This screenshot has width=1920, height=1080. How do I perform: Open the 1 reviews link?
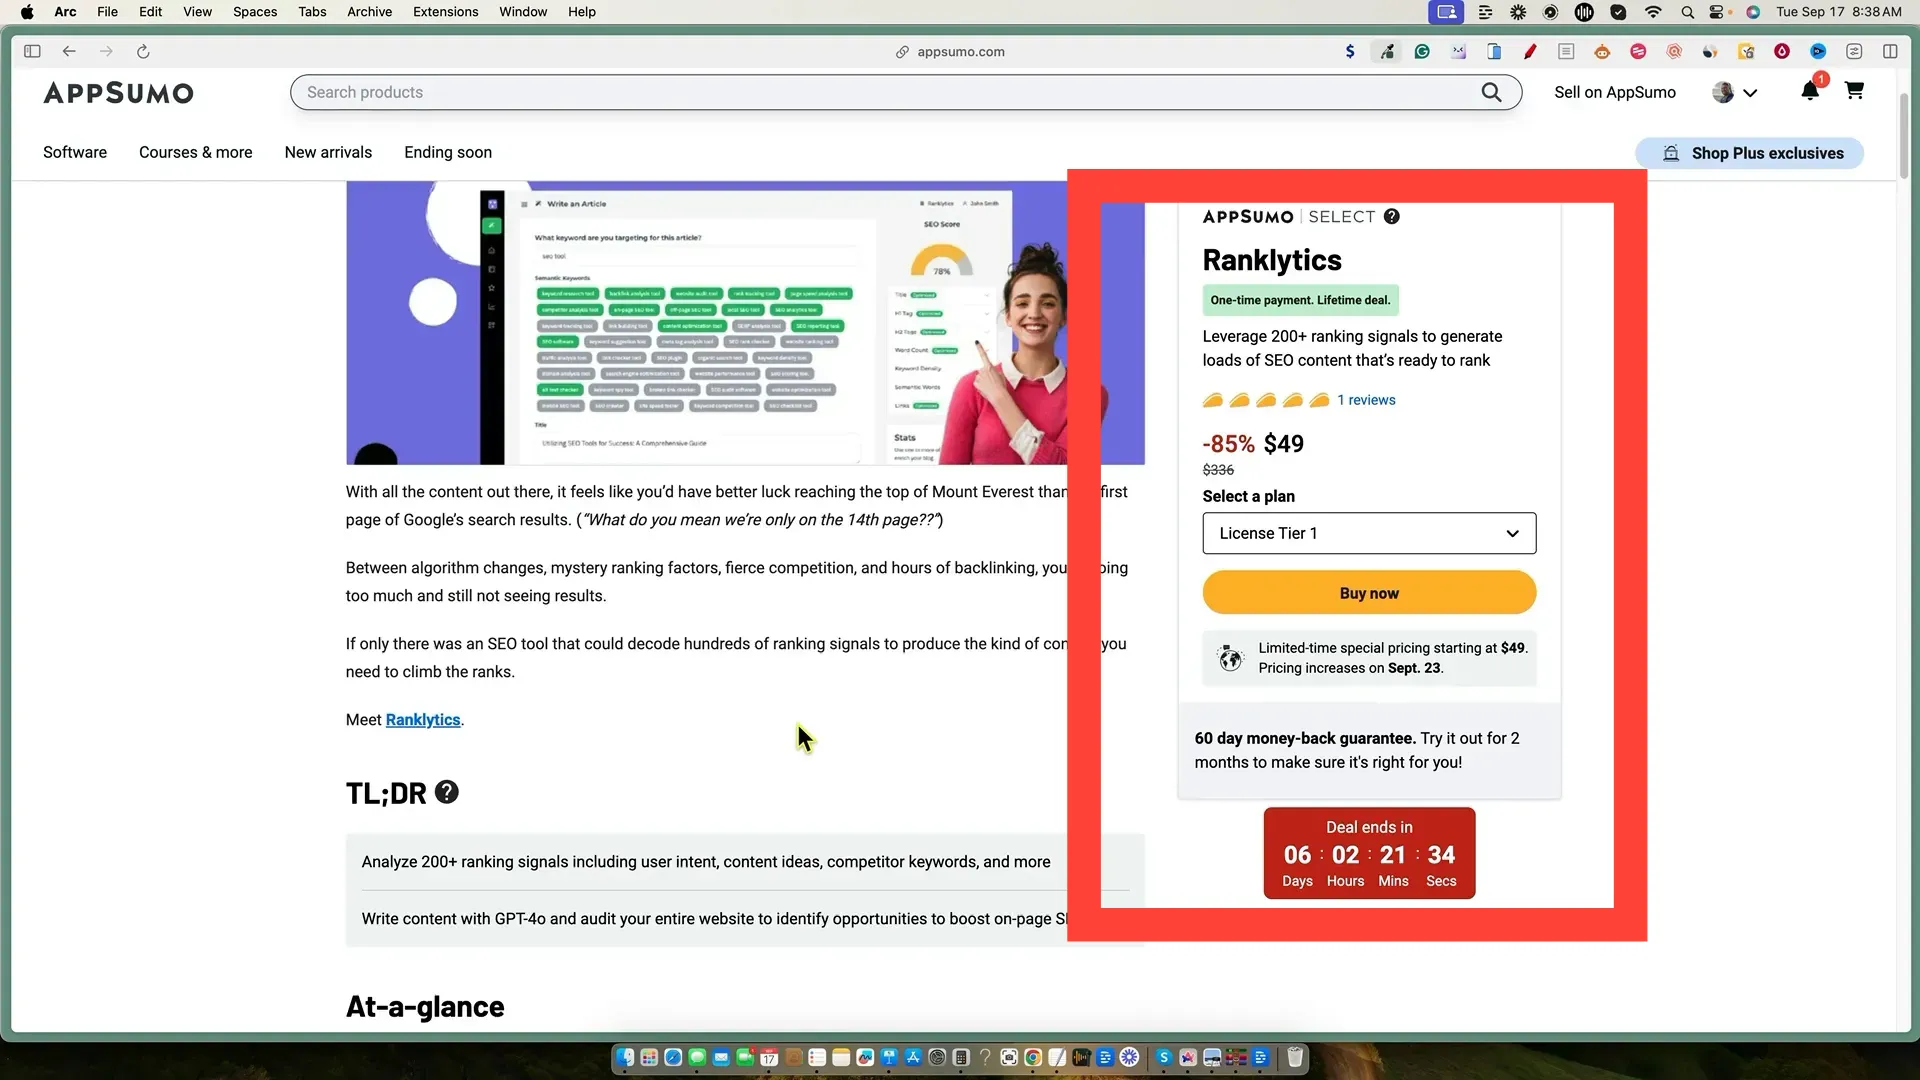coord(1366,400)
